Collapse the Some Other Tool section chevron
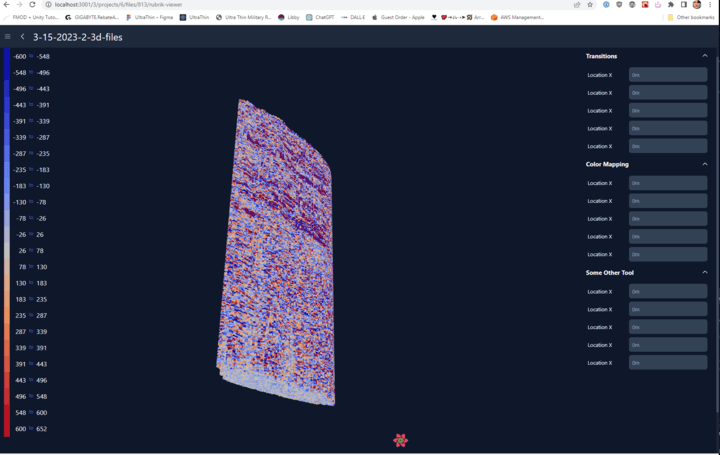720x455 pixels. [x=704, y=272]
